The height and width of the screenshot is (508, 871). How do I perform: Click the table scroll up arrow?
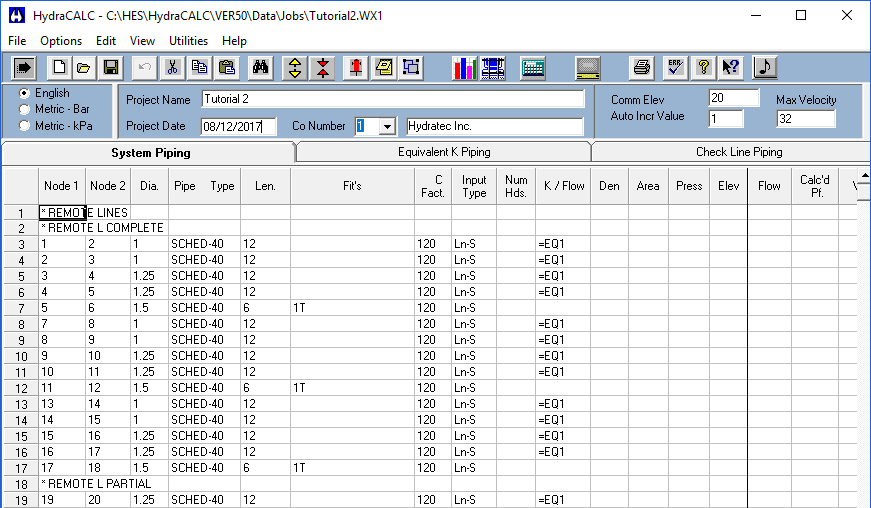pos(864,175)
